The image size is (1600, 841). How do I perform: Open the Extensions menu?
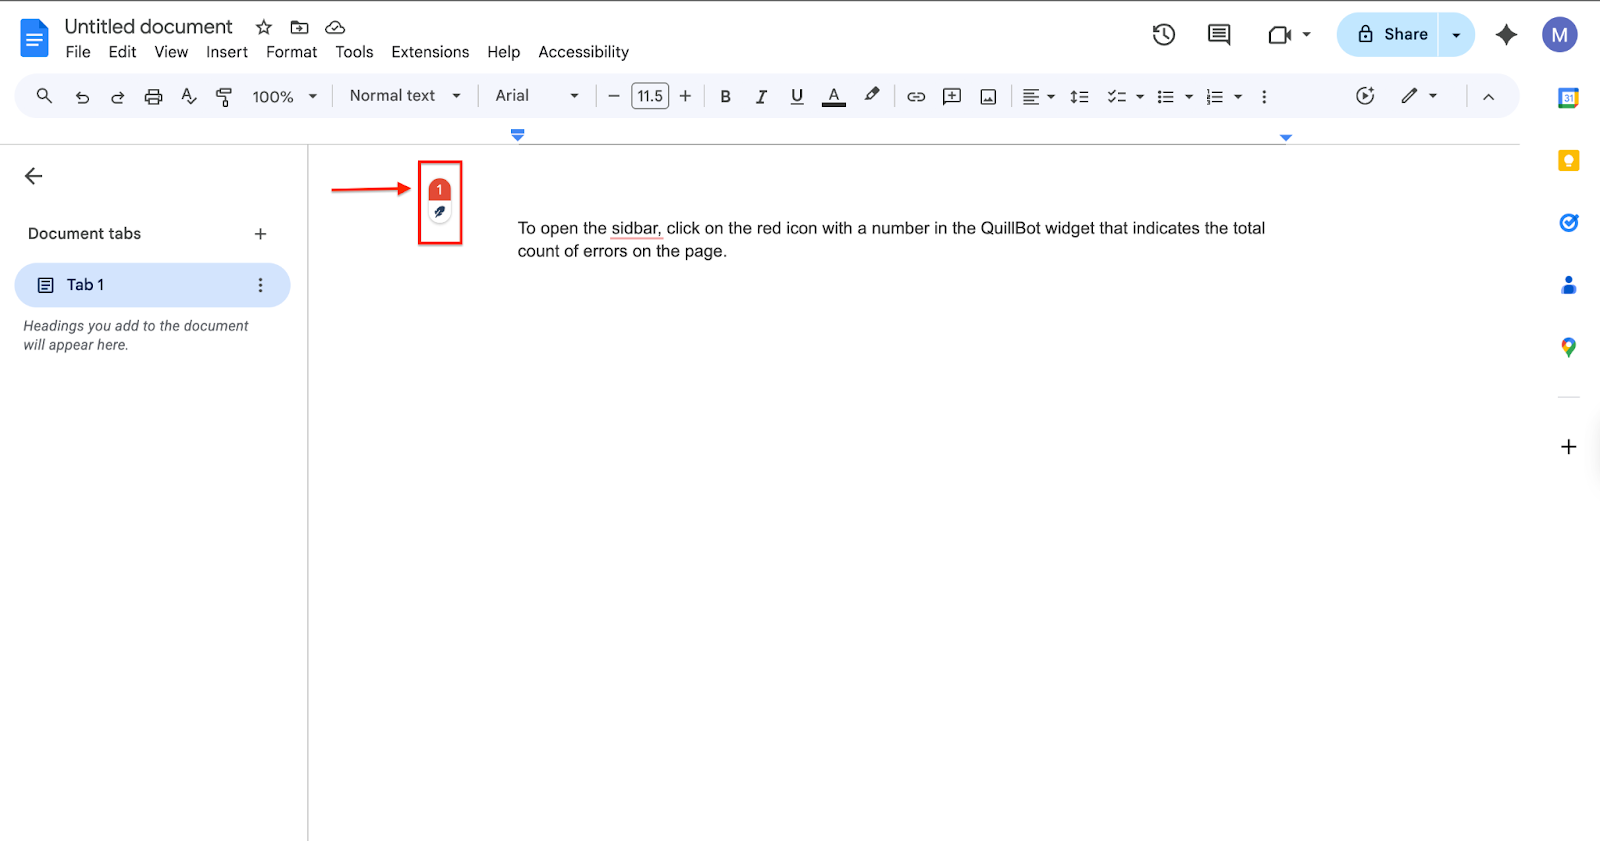pos(429,52)
